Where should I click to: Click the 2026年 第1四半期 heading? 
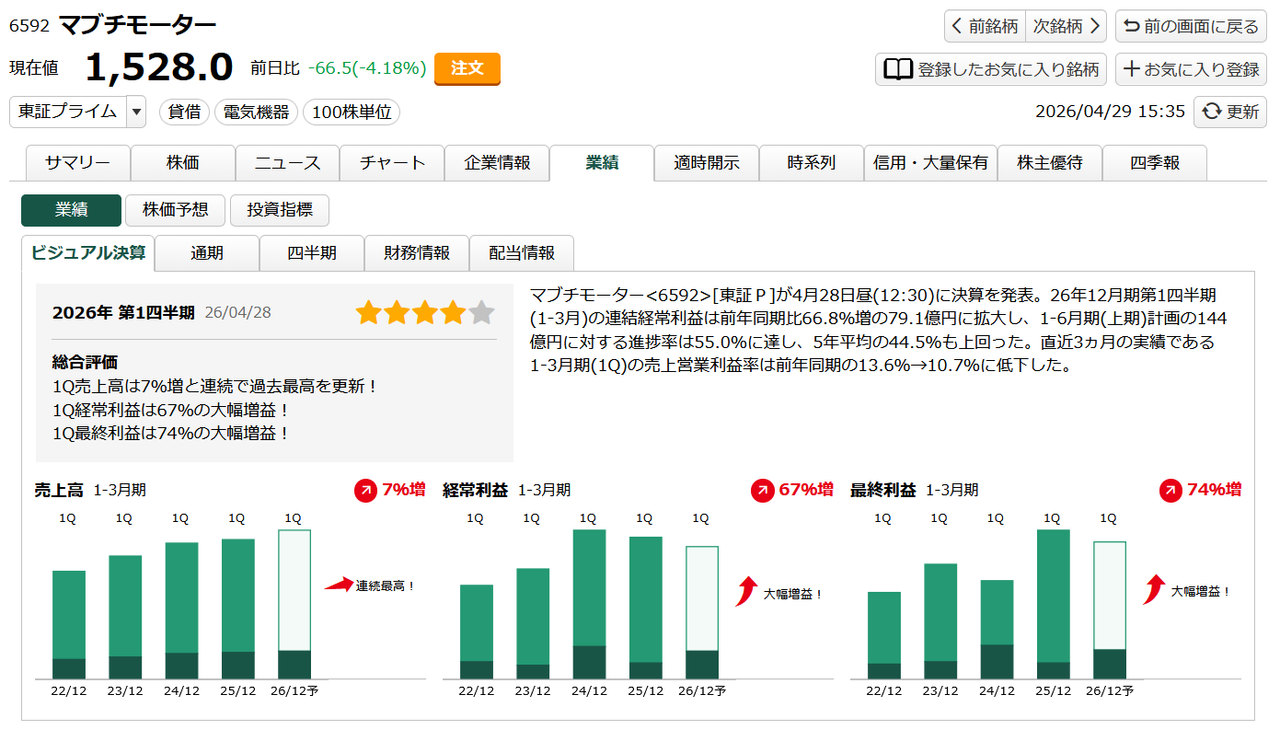pyautogui.click(x=123, y=312)
